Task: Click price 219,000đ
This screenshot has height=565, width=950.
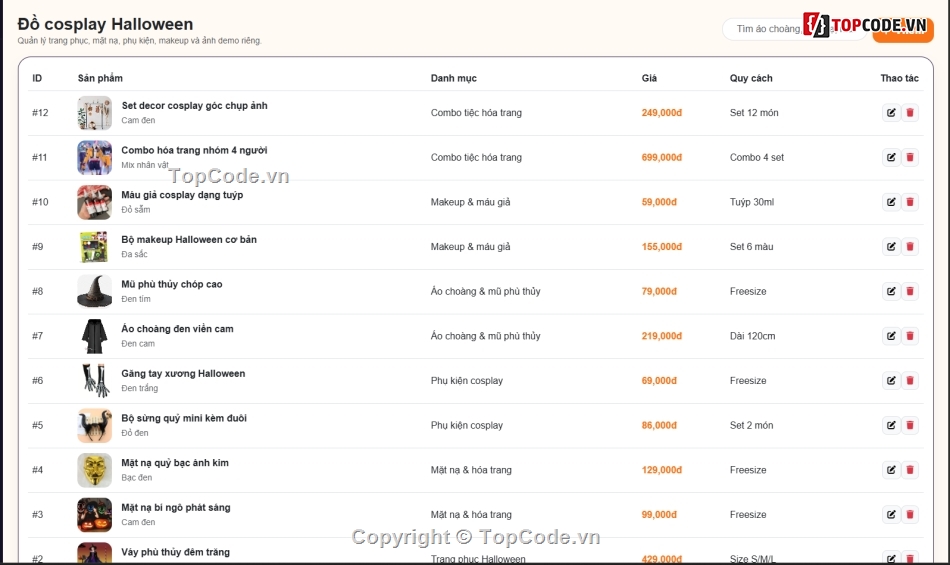Action: click(x=662, y=336)
